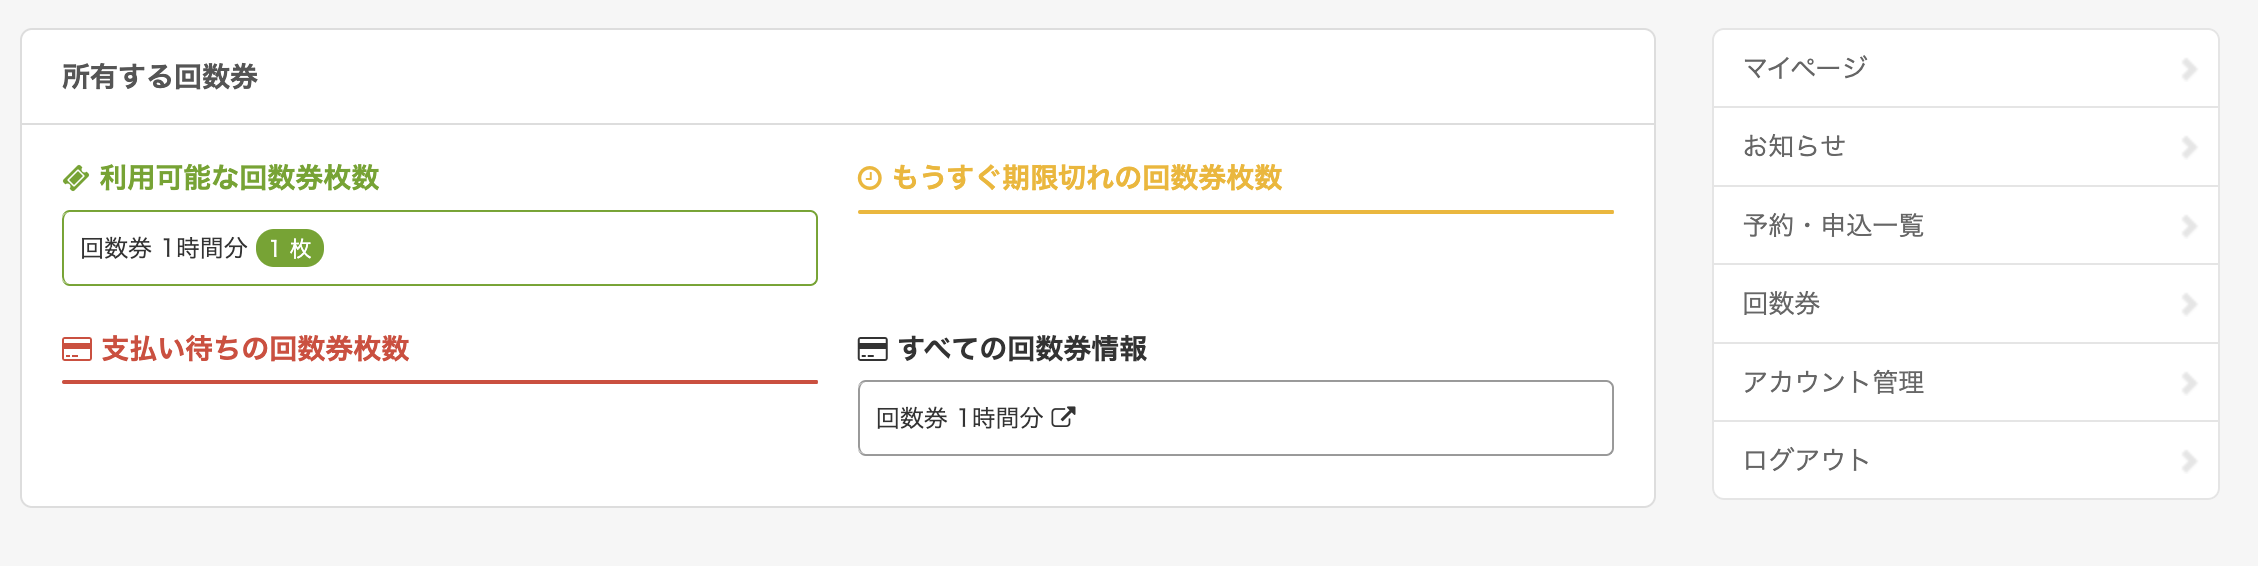Log out via ログアウト menu item
Image resolution: width=2258 pixels, height=566 pixels.
(1806, 460)
